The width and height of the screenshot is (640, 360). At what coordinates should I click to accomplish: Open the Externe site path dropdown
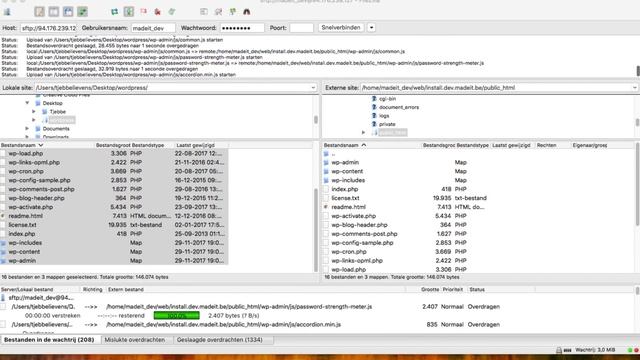[x=634, y=88]
